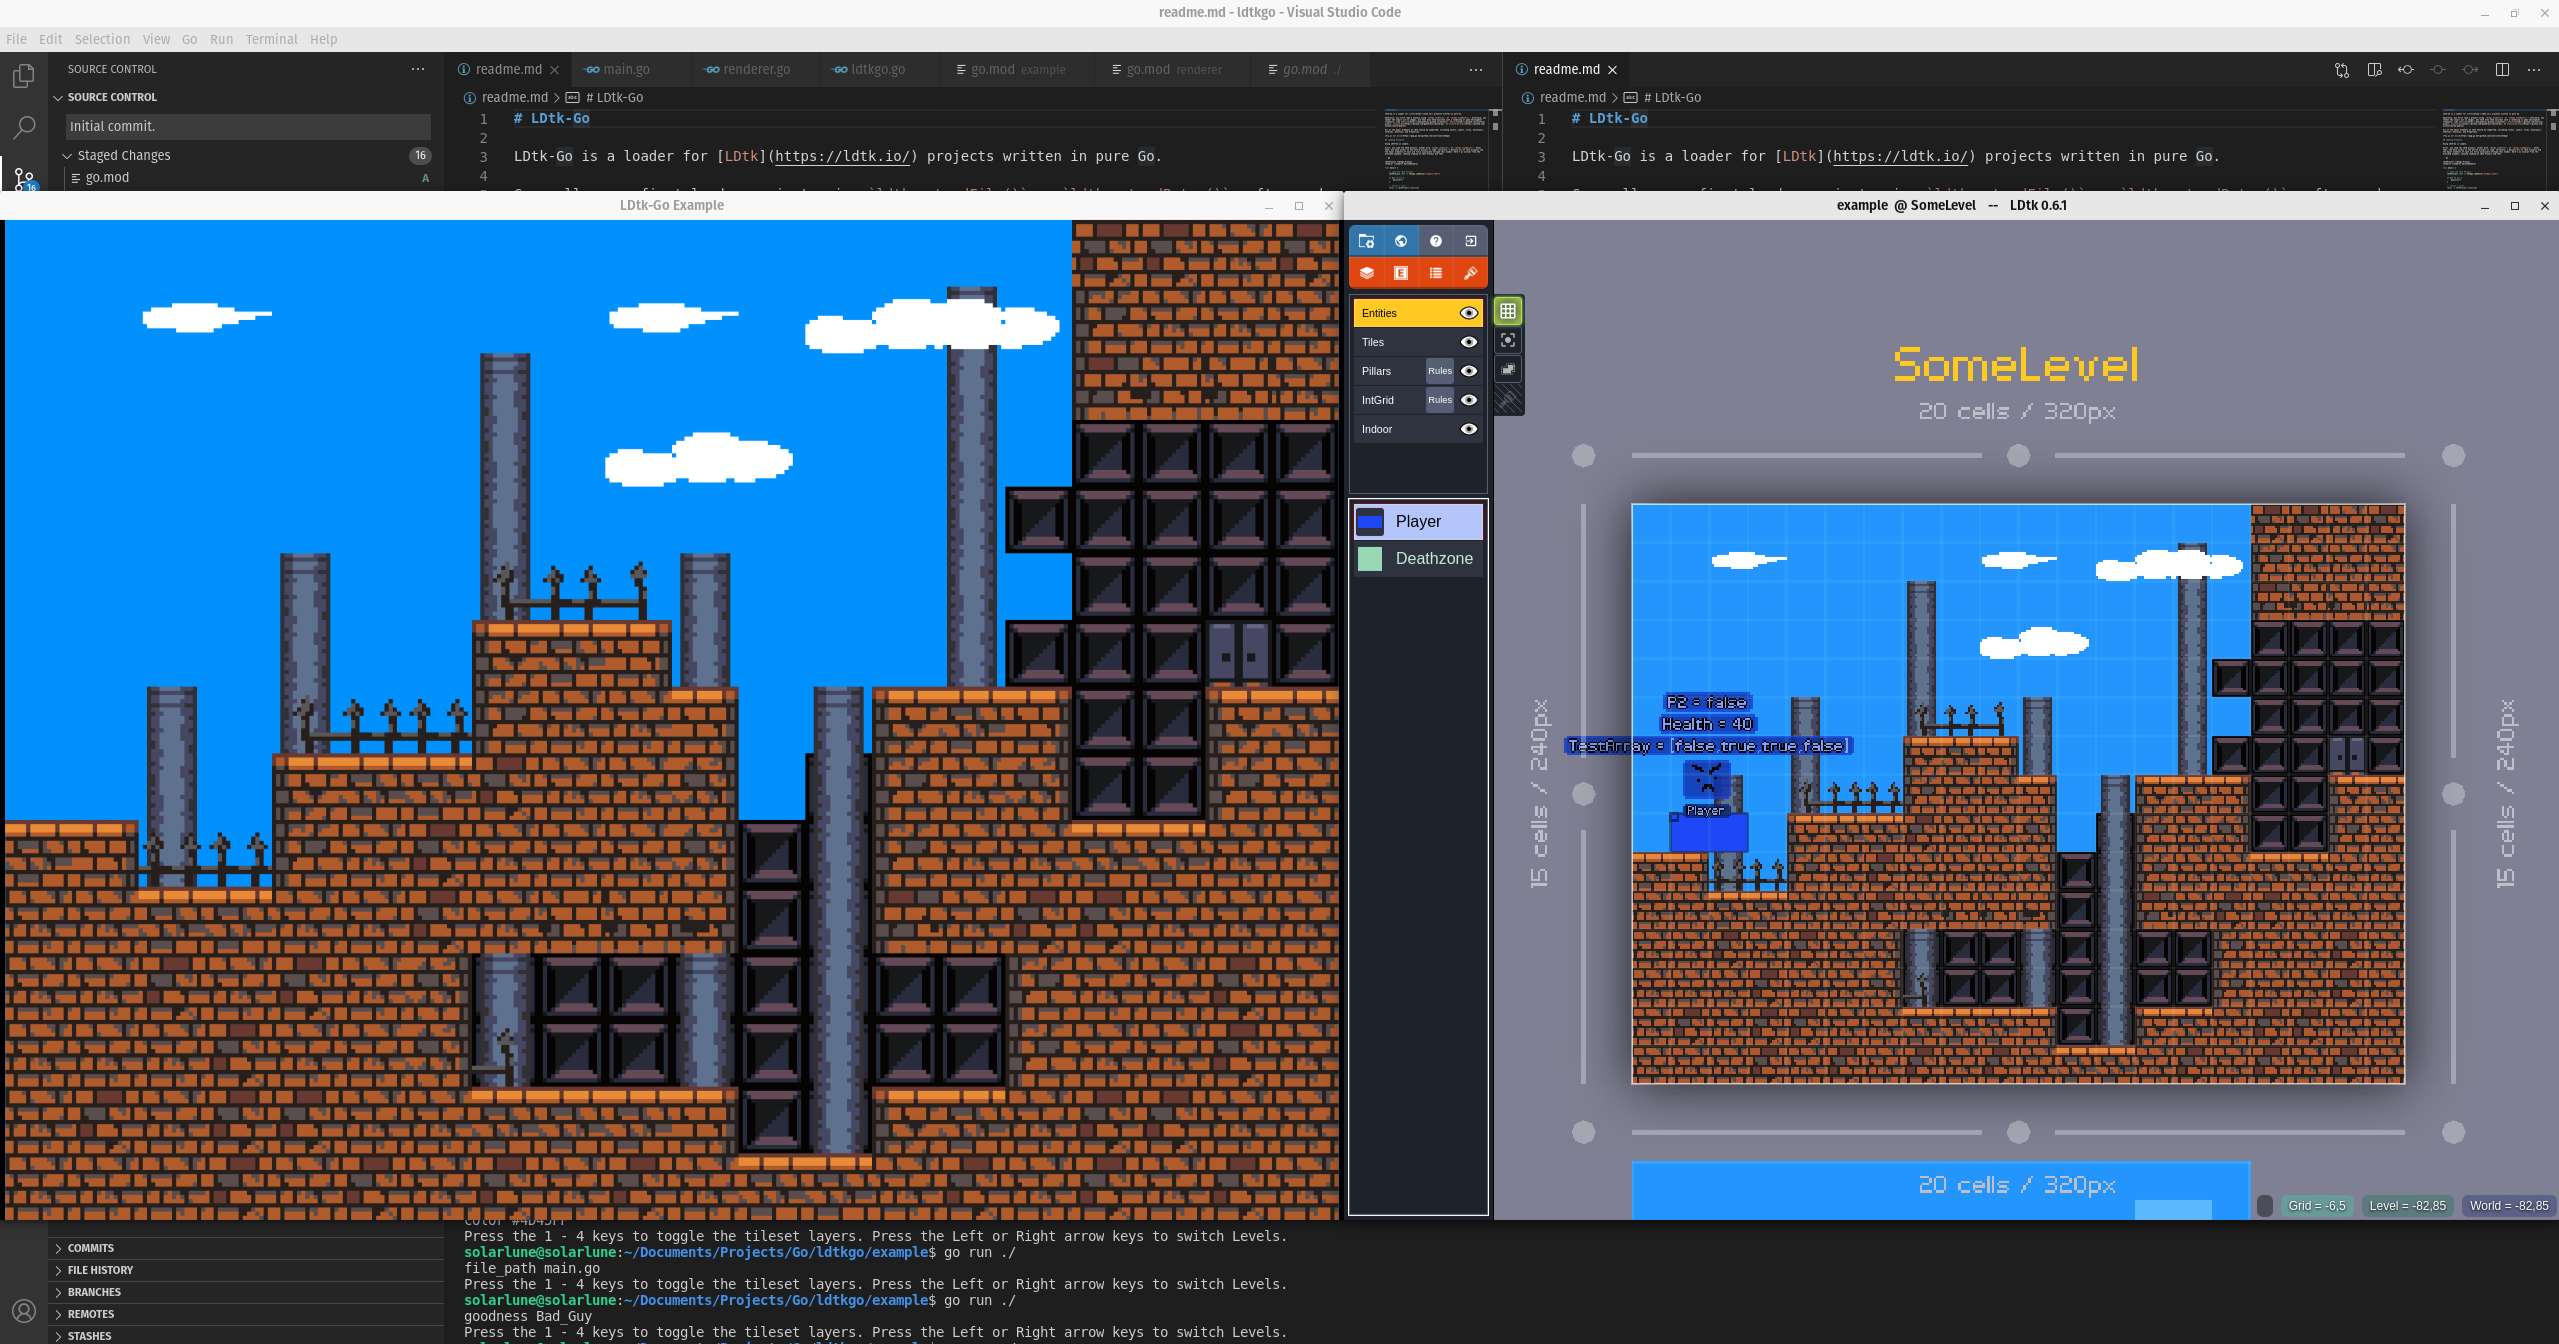
Task: Open the Terminal menu
Action: point(271,39)
